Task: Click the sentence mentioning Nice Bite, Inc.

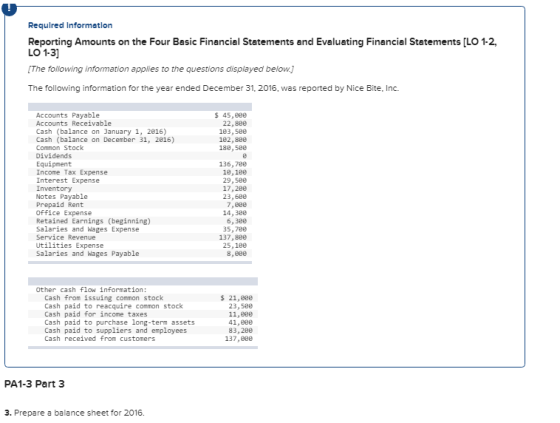Action: click(214, 88)
